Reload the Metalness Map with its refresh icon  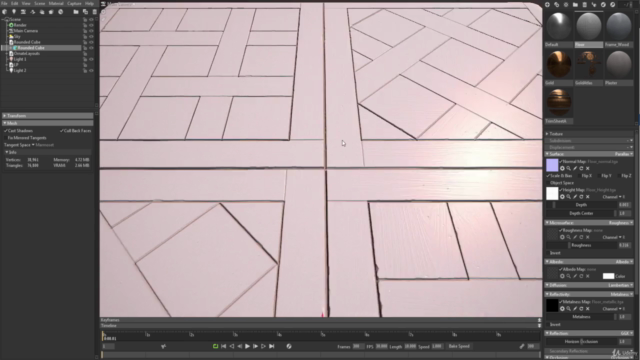(581, 309)
